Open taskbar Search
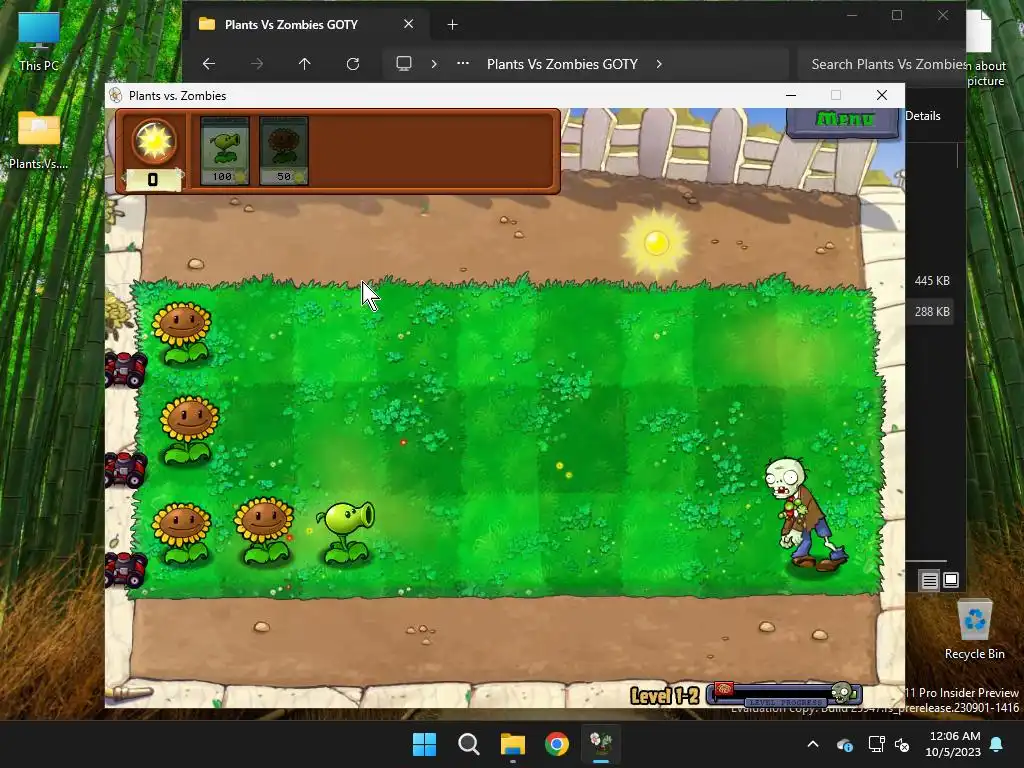The image size is (1024, 768). [468, 744]
